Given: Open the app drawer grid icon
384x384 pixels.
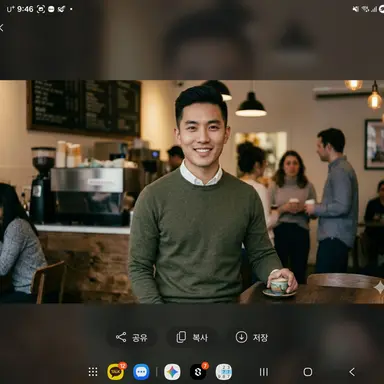Looking at the screenshot, I should coord(93,372).
